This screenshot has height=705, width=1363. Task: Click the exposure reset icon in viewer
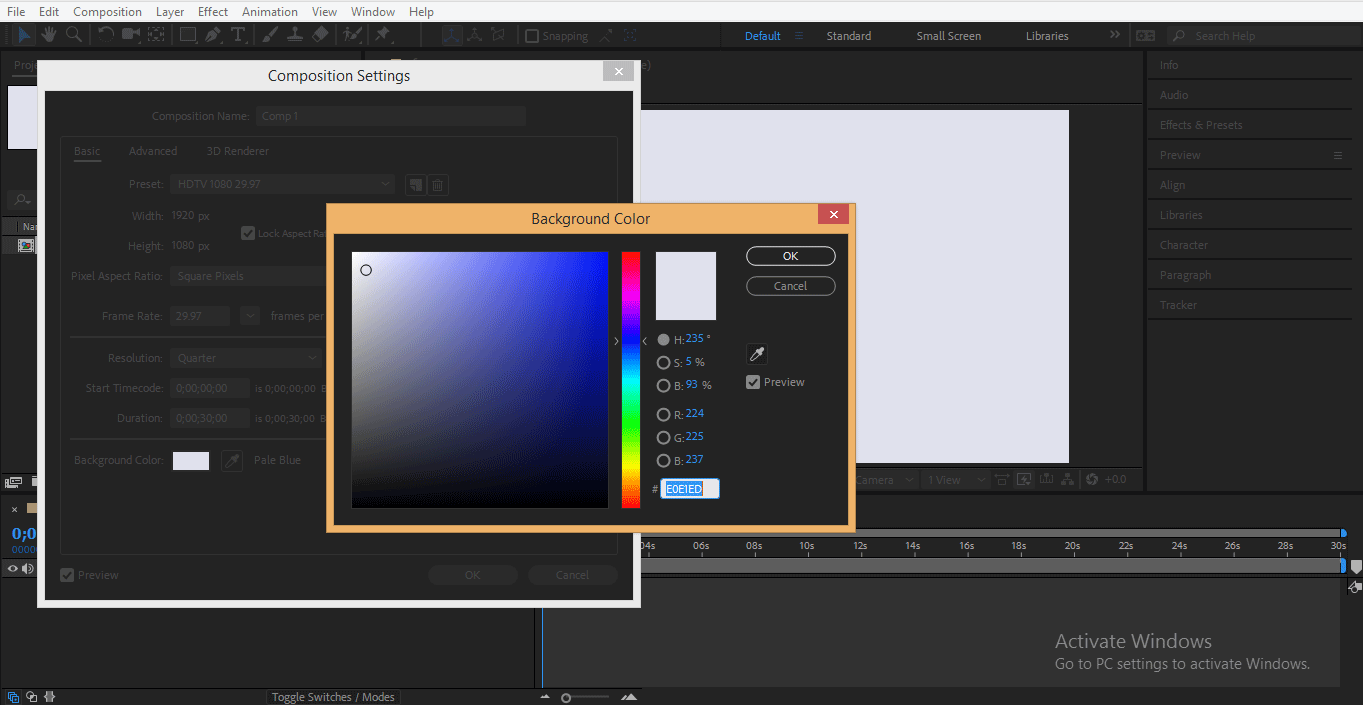click(1092, 480)
